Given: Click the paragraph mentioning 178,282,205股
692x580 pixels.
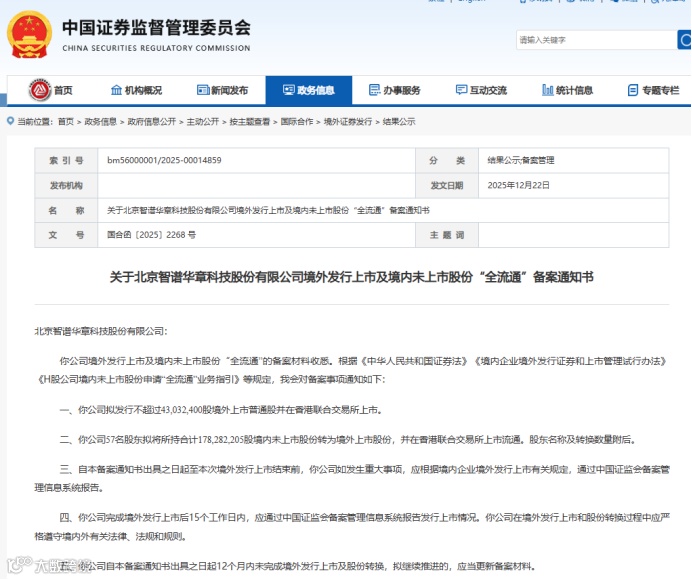Looking at the screenshot, I should tap(348, 440).
